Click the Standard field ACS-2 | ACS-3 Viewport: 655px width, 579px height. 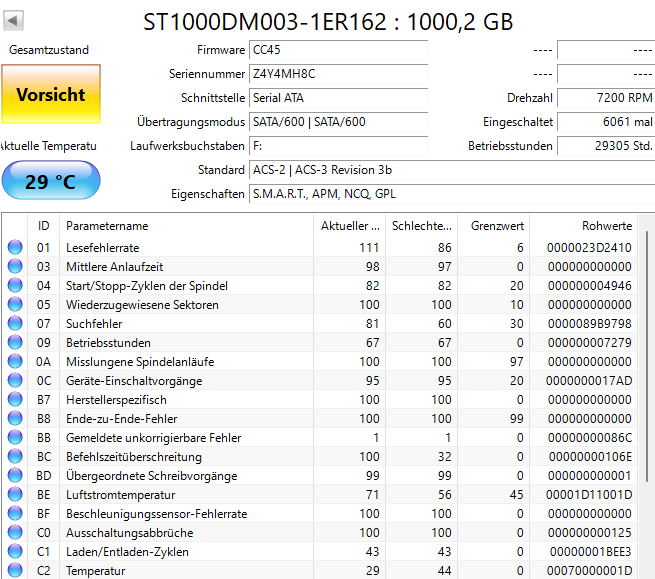click(452, 170)
